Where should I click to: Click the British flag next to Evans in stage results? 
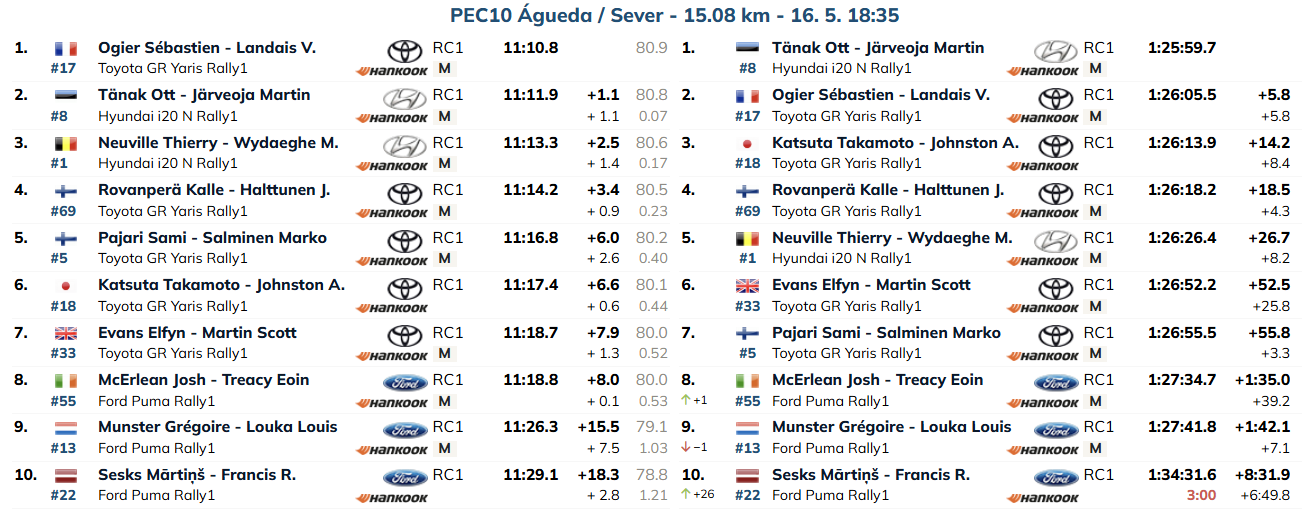click(66, 333)
